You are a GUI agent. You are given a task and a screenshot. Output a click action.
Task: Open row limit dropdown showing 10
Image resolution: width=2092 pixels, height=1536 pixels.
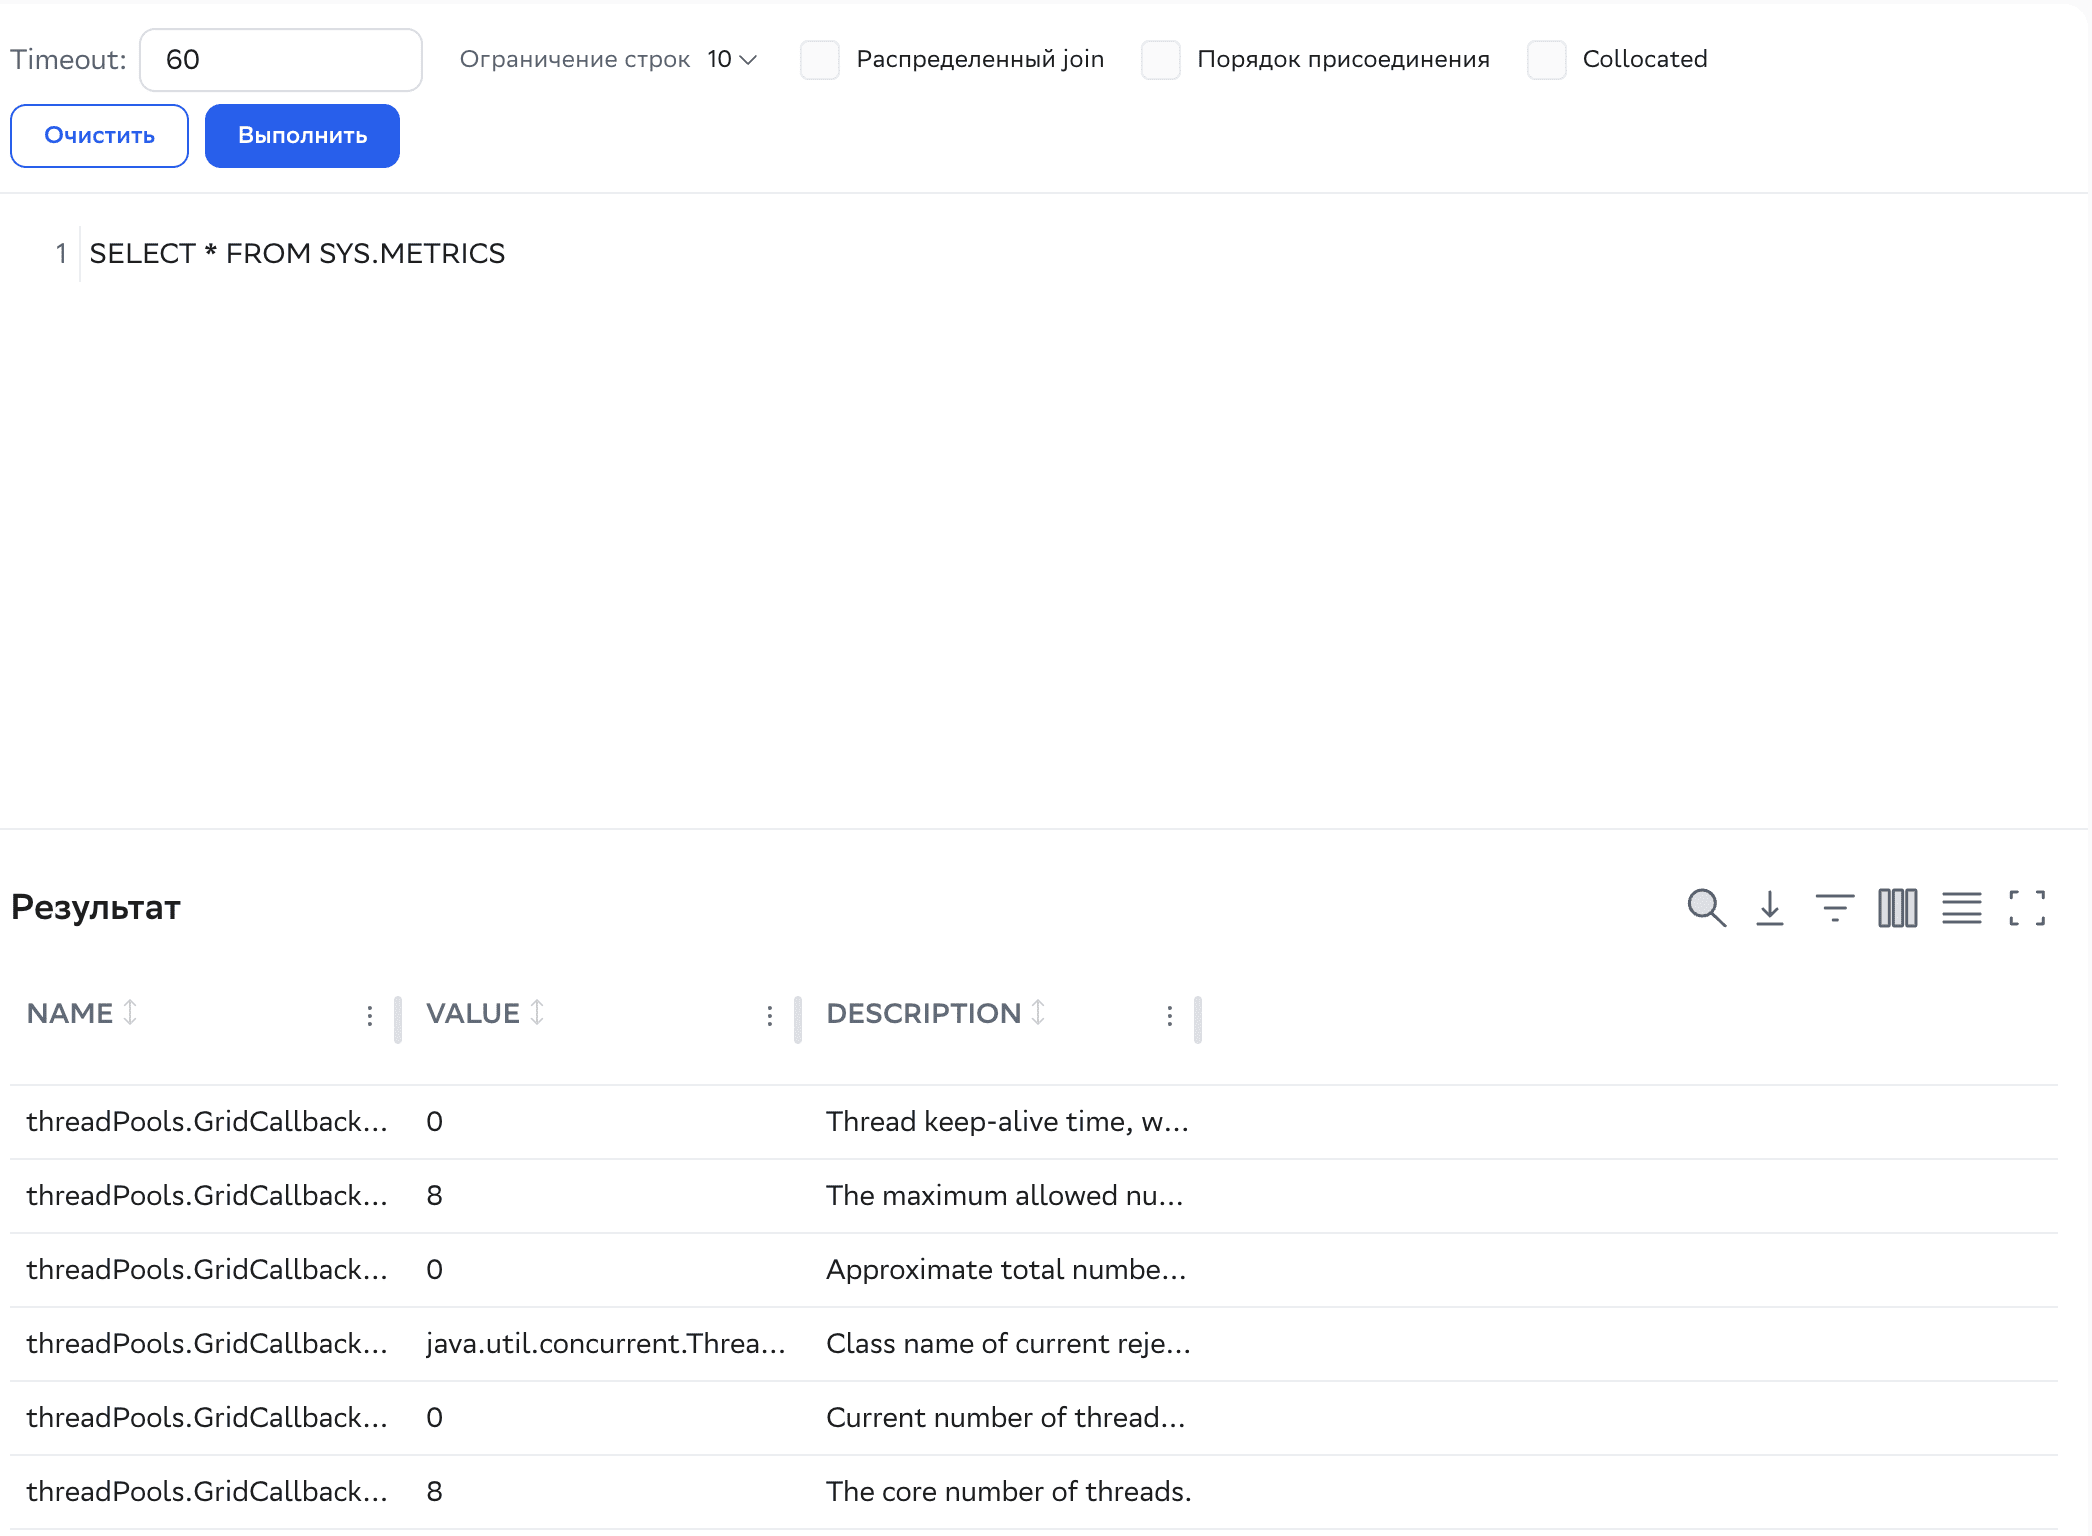click(x=732, y=60)
